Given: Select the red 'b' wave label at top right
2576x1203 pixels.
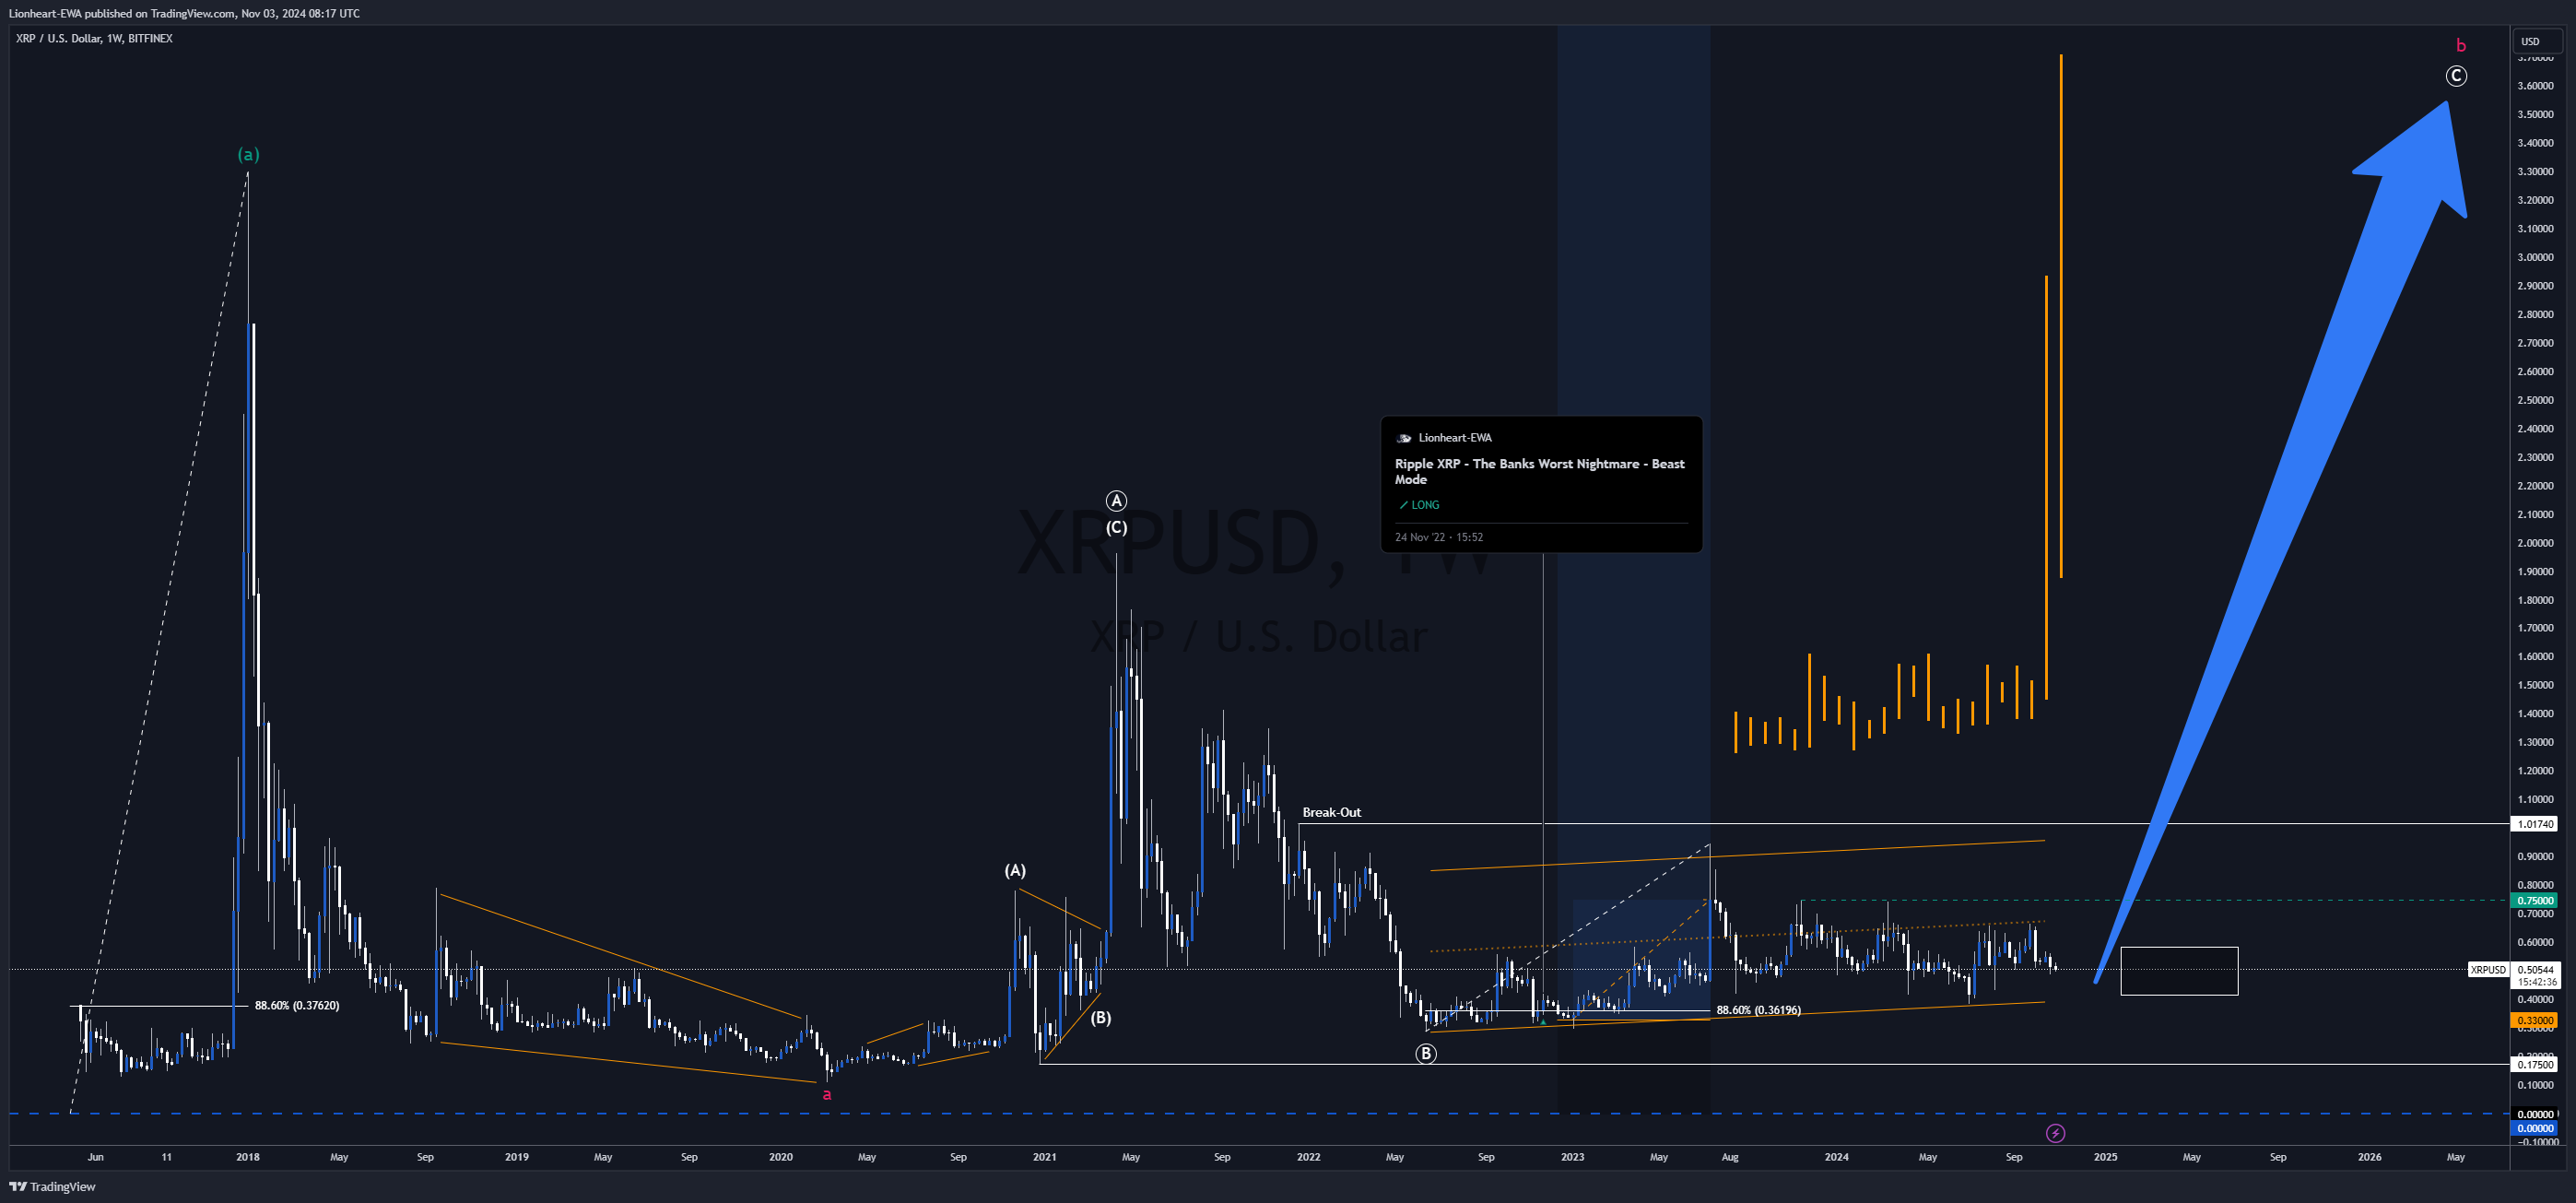Looking at the screenshot, I should 2461,45.
